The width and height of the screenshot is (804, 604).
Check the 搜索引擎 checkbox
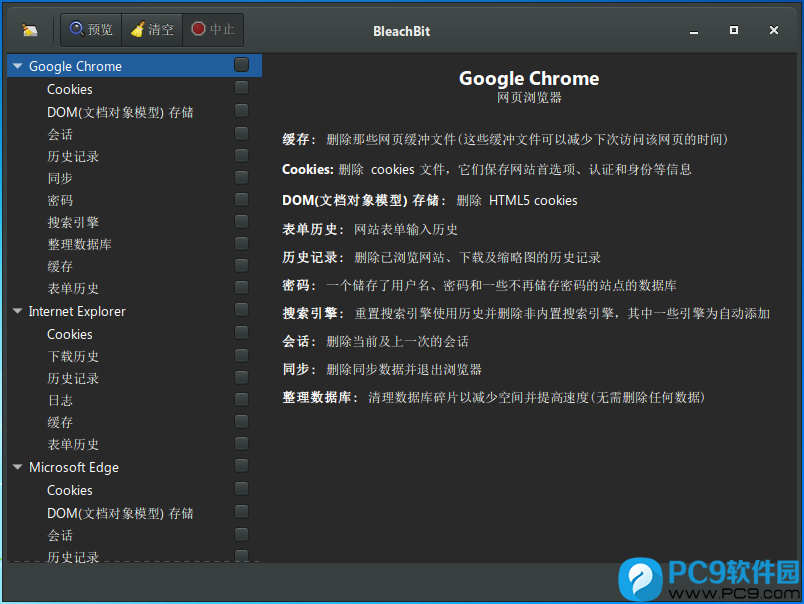[242, 222]
